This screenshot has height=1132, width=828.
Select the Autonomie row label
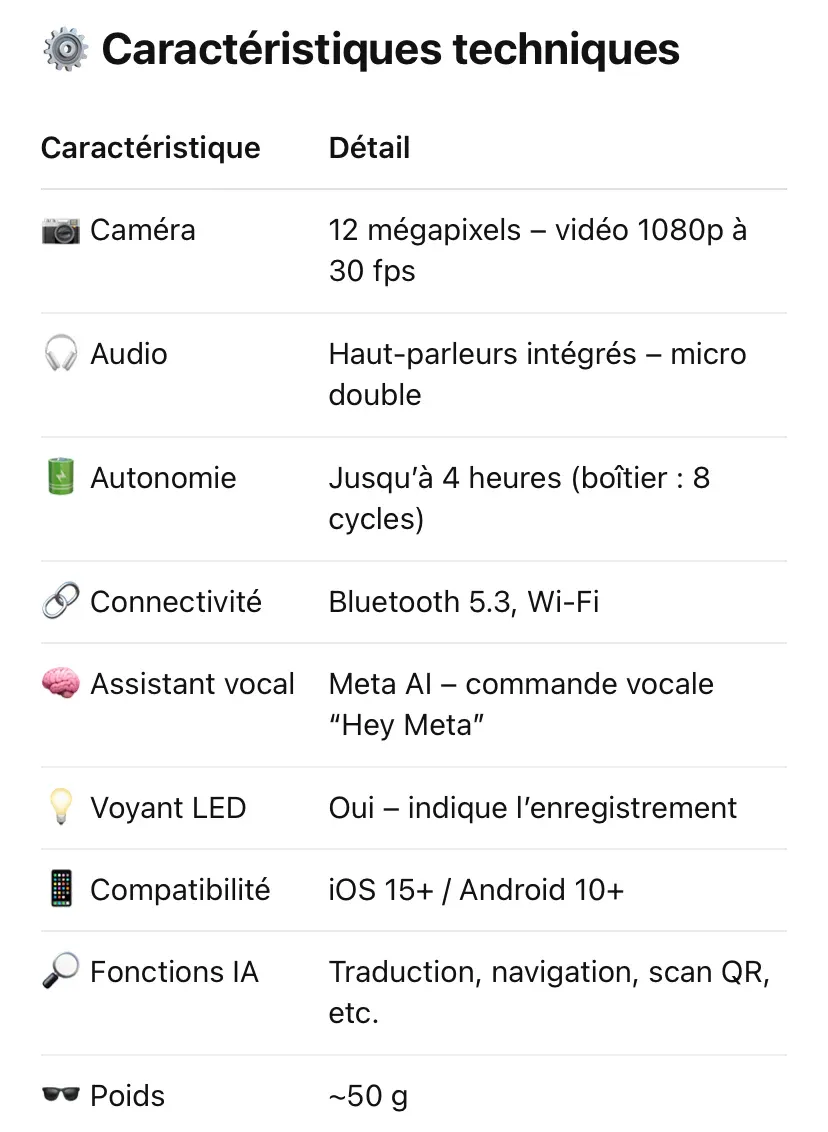(163, 478)
